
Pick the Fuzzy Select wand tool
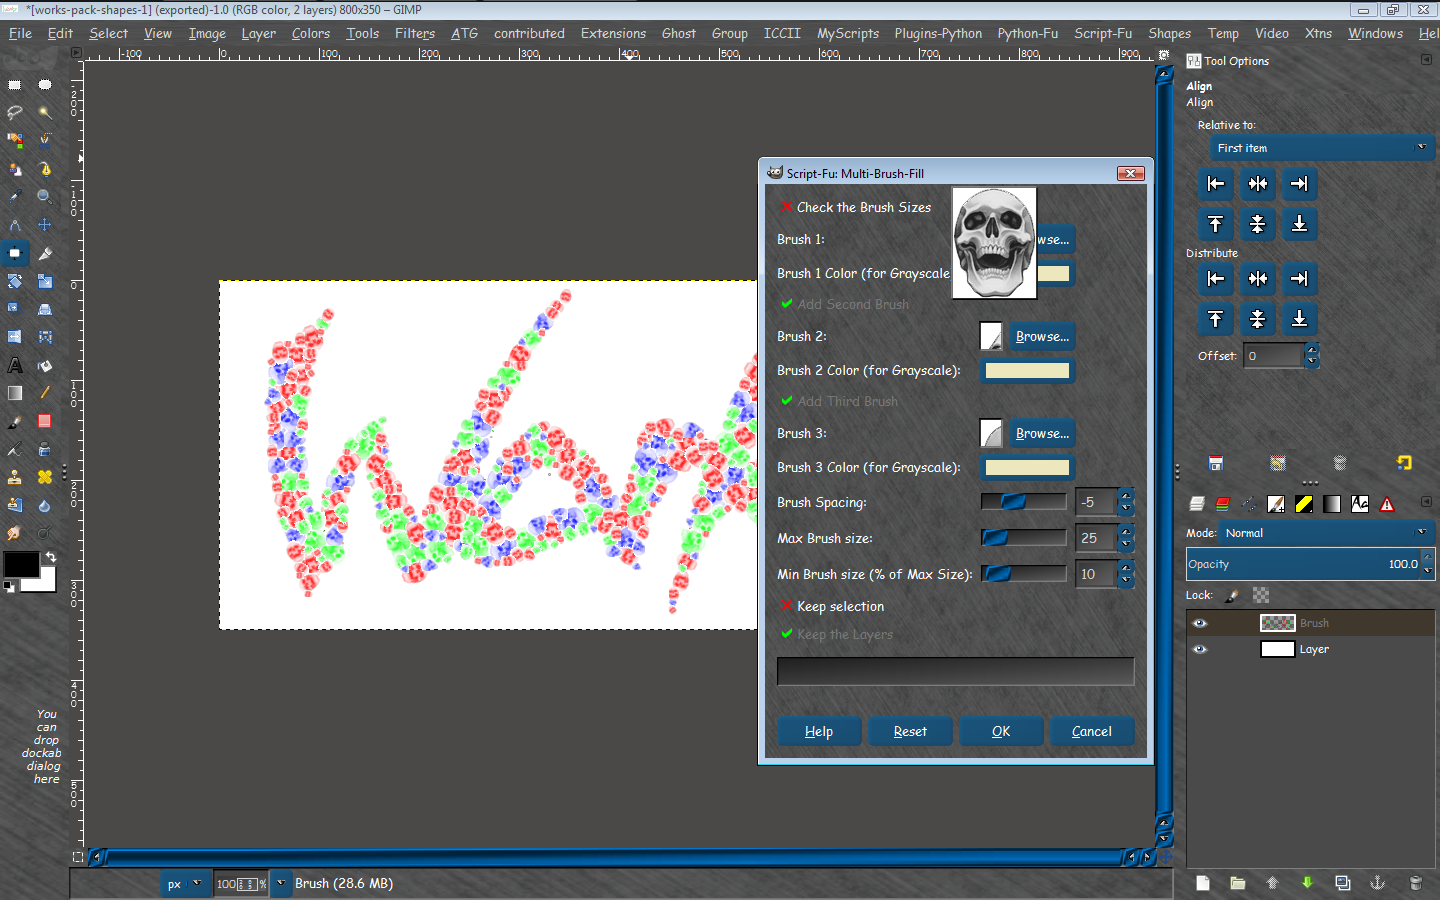45,112
